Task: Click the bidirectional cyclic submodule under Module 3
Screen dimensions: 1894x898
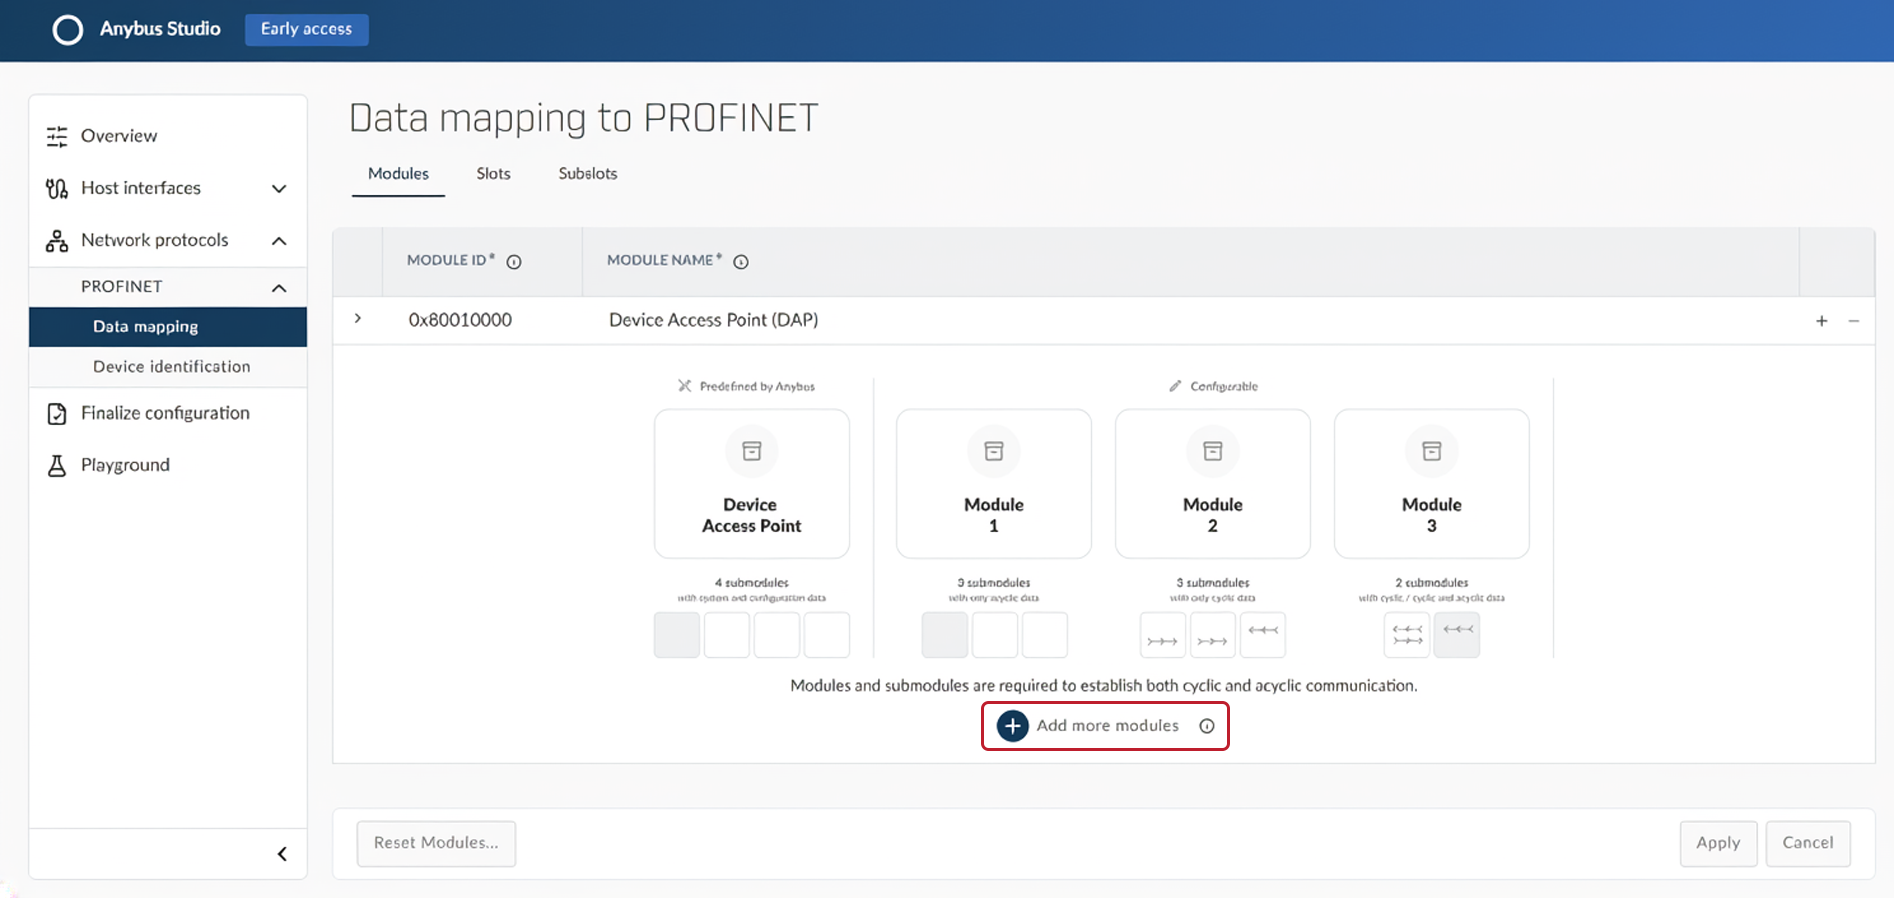Action: click(1407, 635)
